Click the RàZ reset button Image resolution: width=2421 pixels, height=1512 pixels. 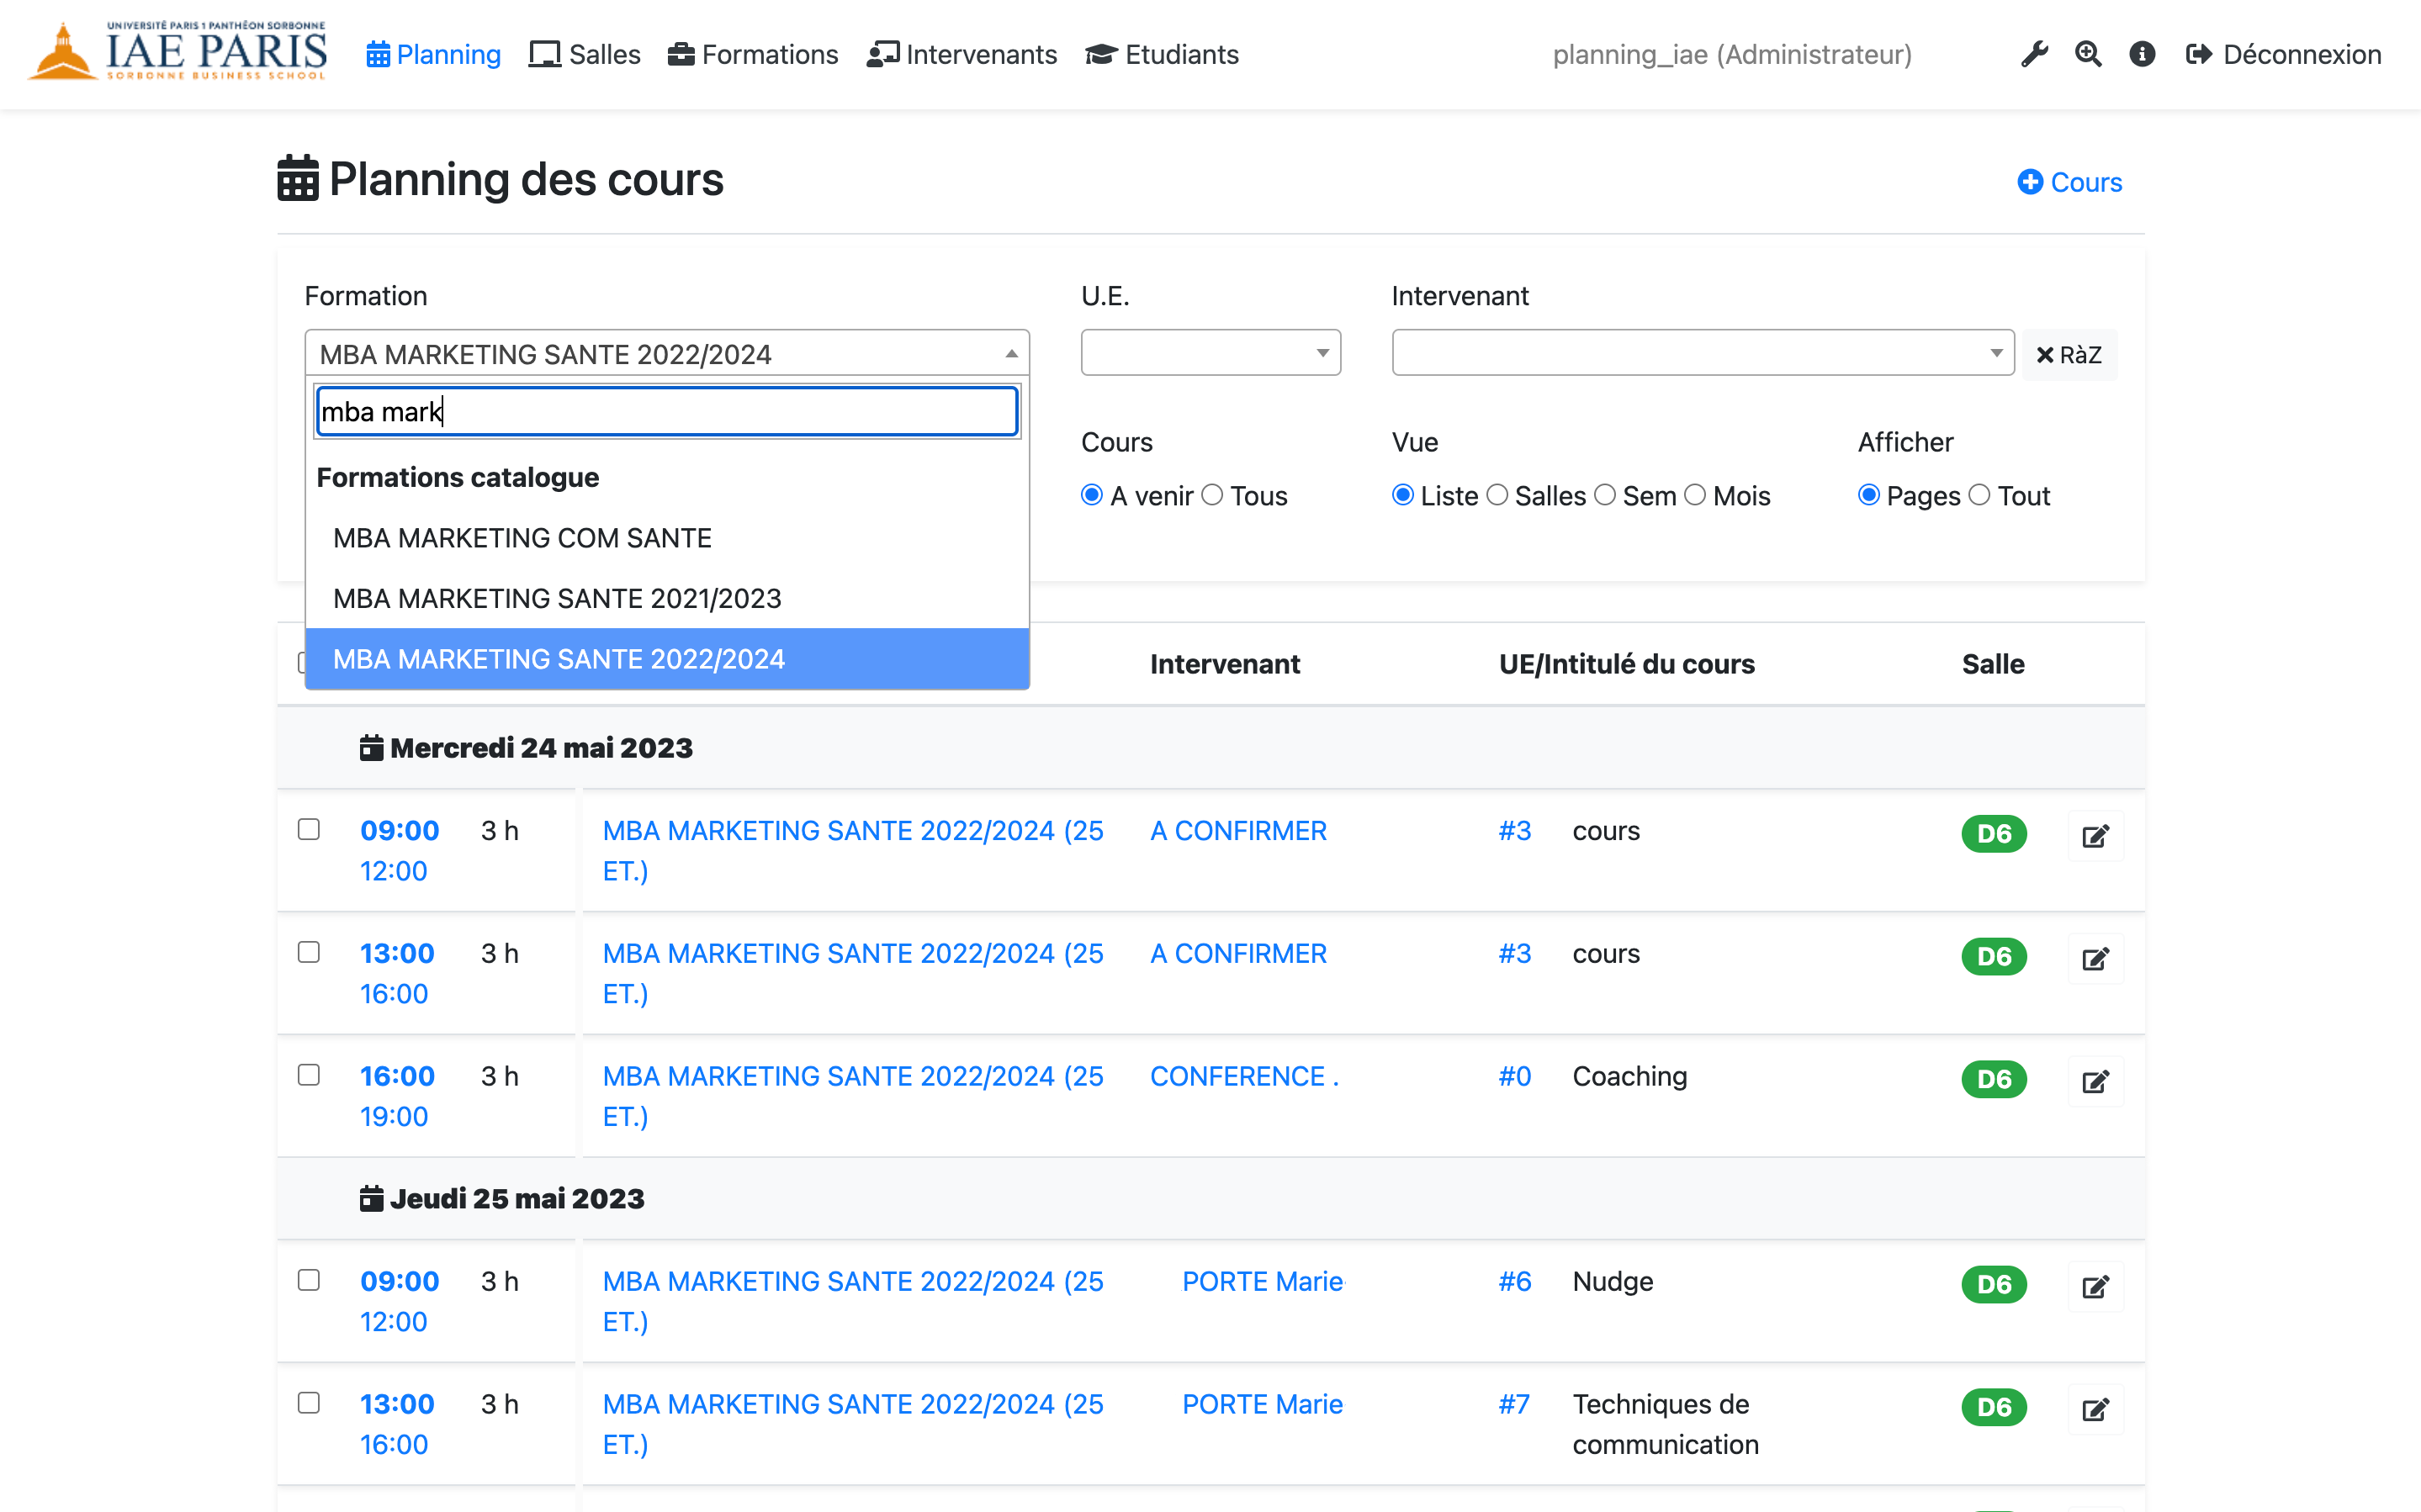2069,355
